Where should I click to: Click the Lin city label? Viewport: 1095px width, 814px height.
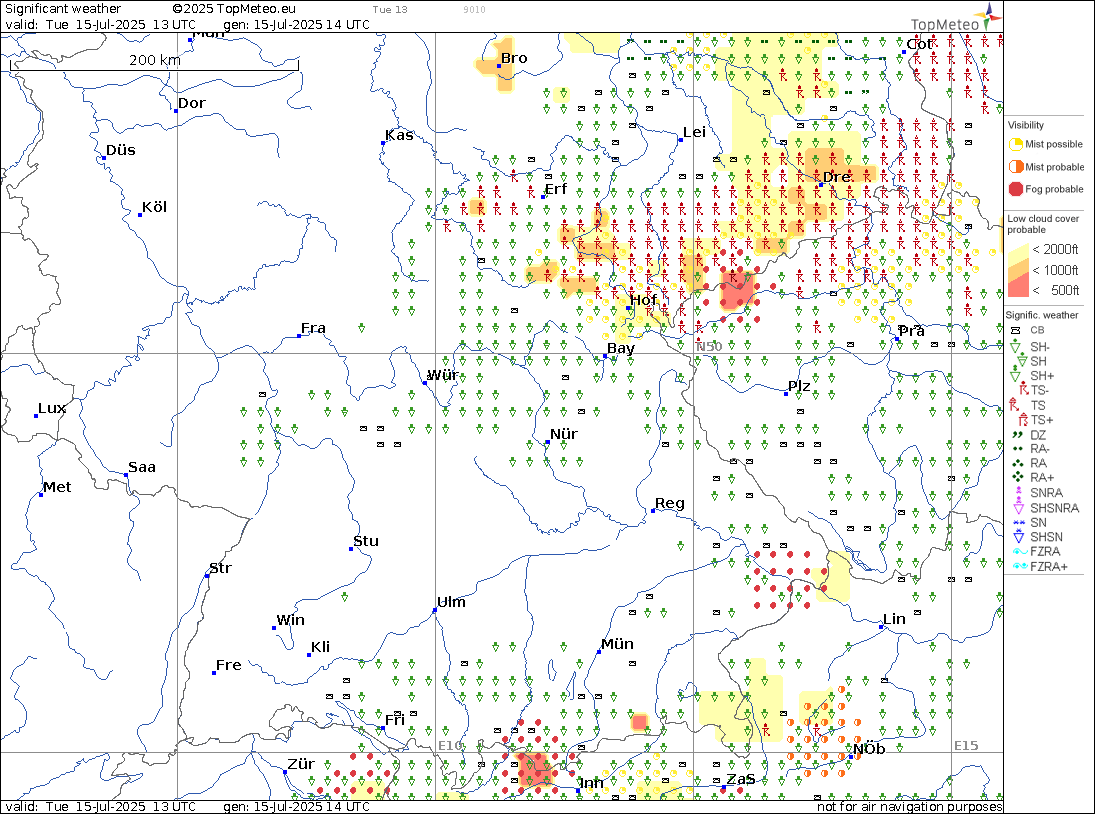click(895, 619)
